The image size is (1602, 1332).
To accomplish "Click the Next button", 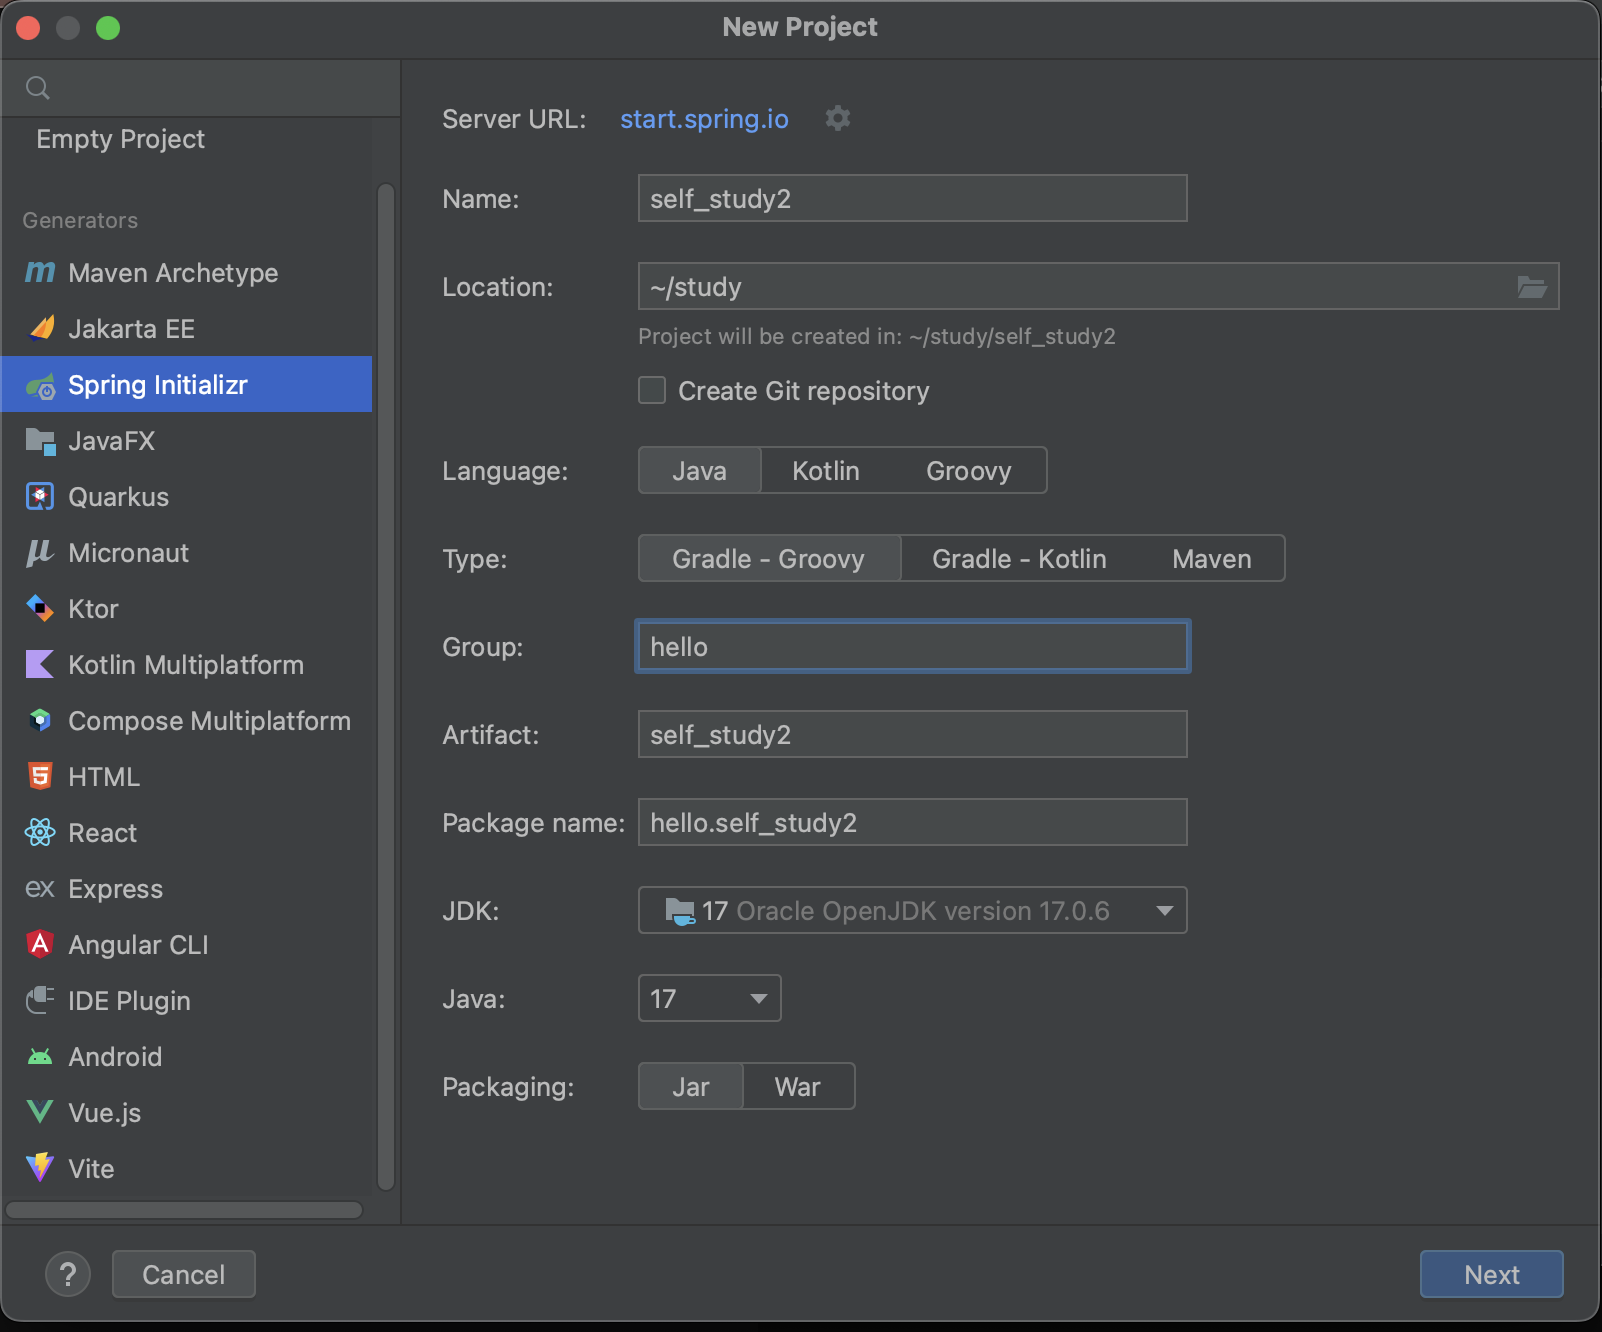I will click(1491, 1274).
